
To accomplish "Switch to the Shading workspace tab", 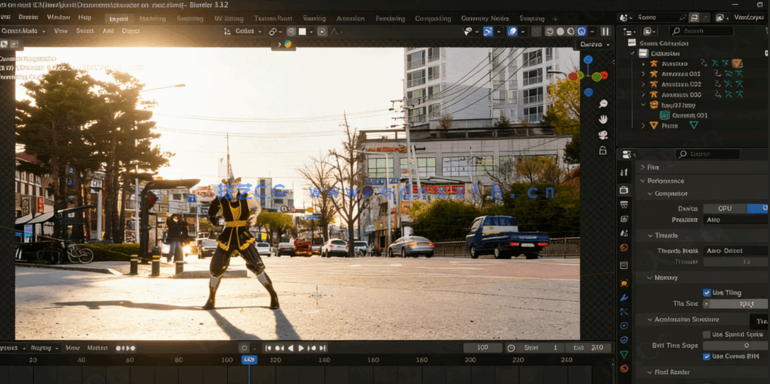I will coord(314,19).
